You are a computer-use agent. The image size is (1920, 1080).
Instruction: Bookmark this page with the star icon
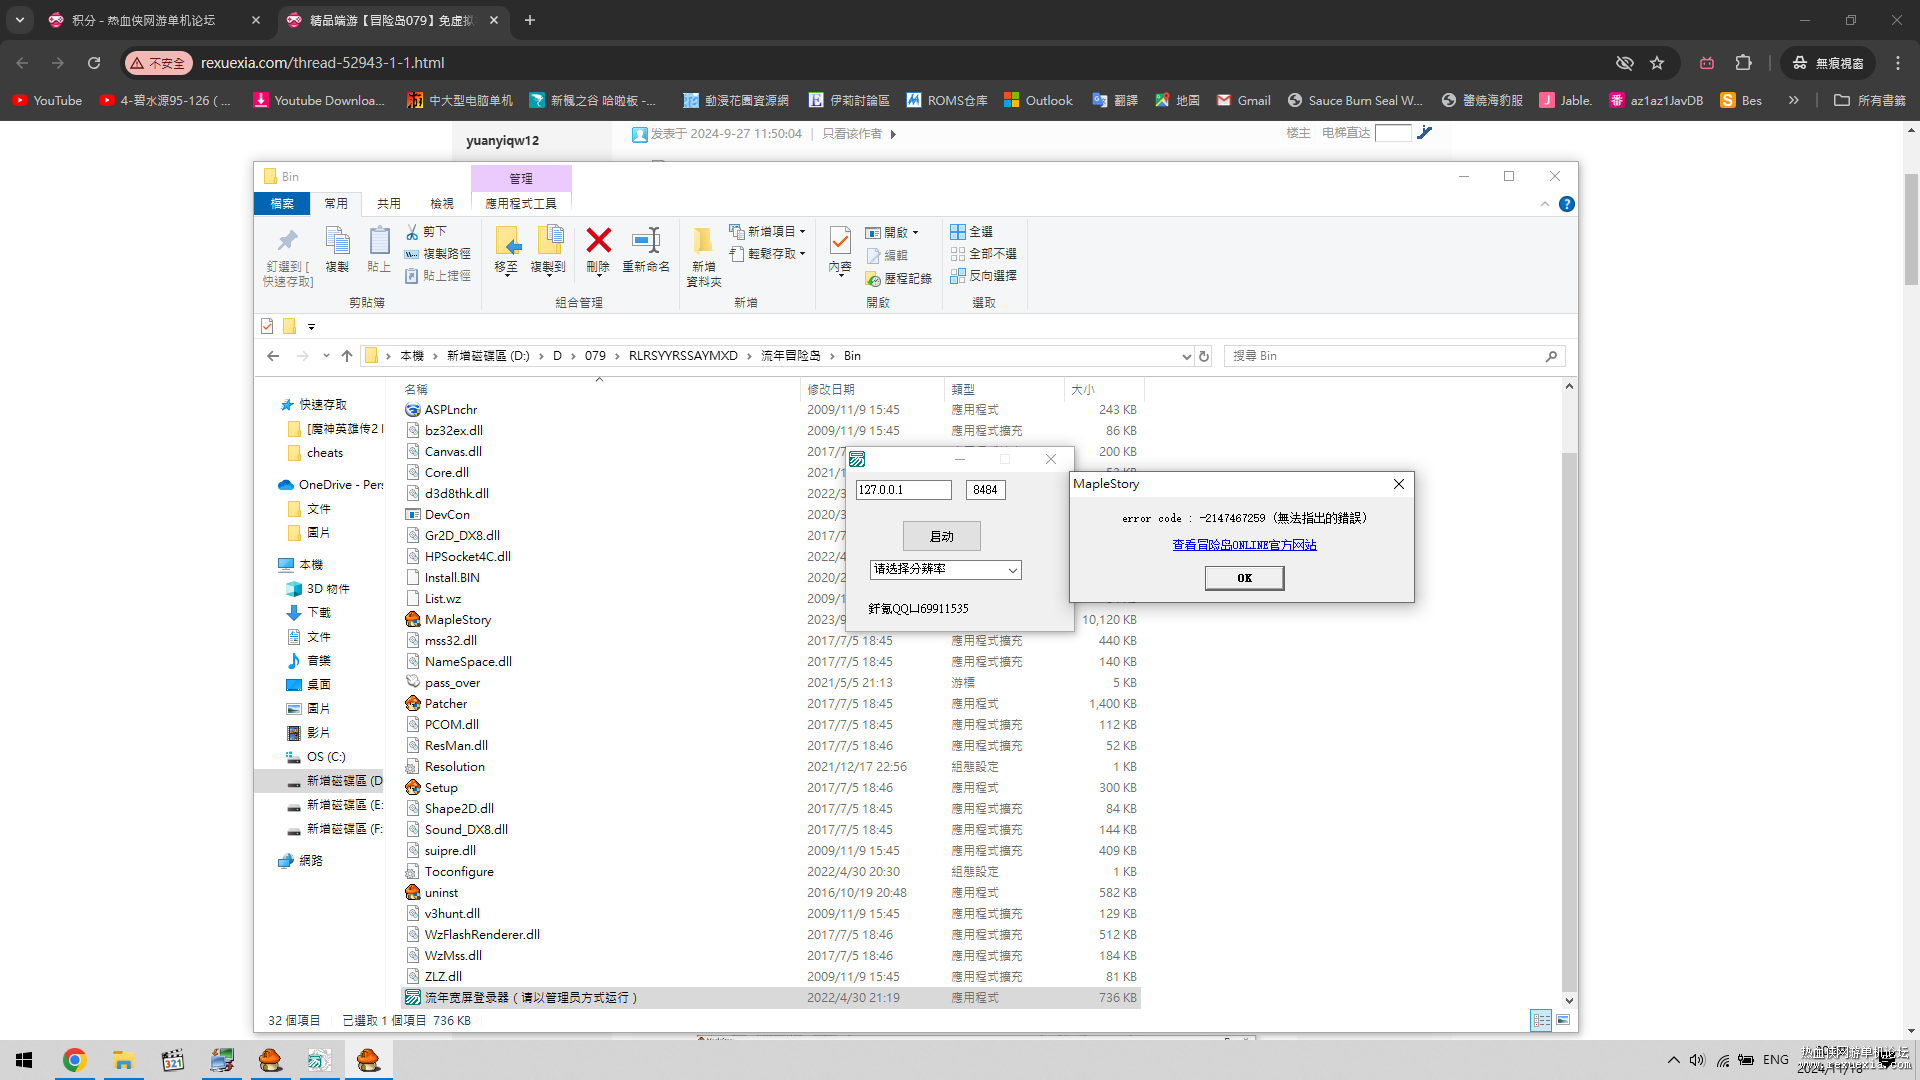click(x=1657, y=63)
